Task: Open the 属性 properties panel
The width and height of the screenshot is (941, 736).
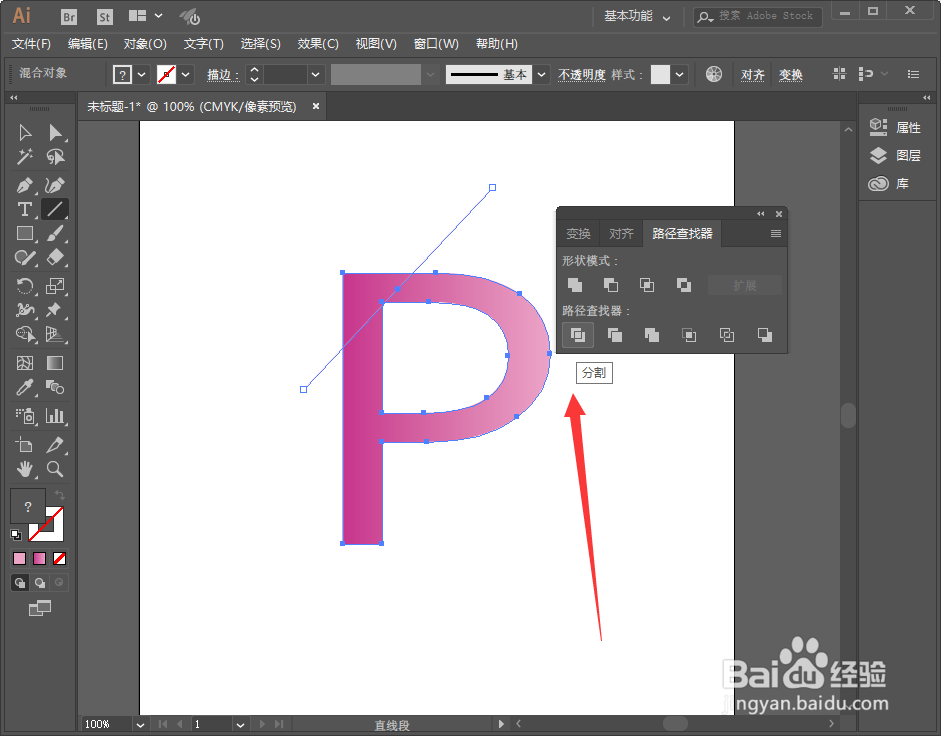Action: coord(895,127)
